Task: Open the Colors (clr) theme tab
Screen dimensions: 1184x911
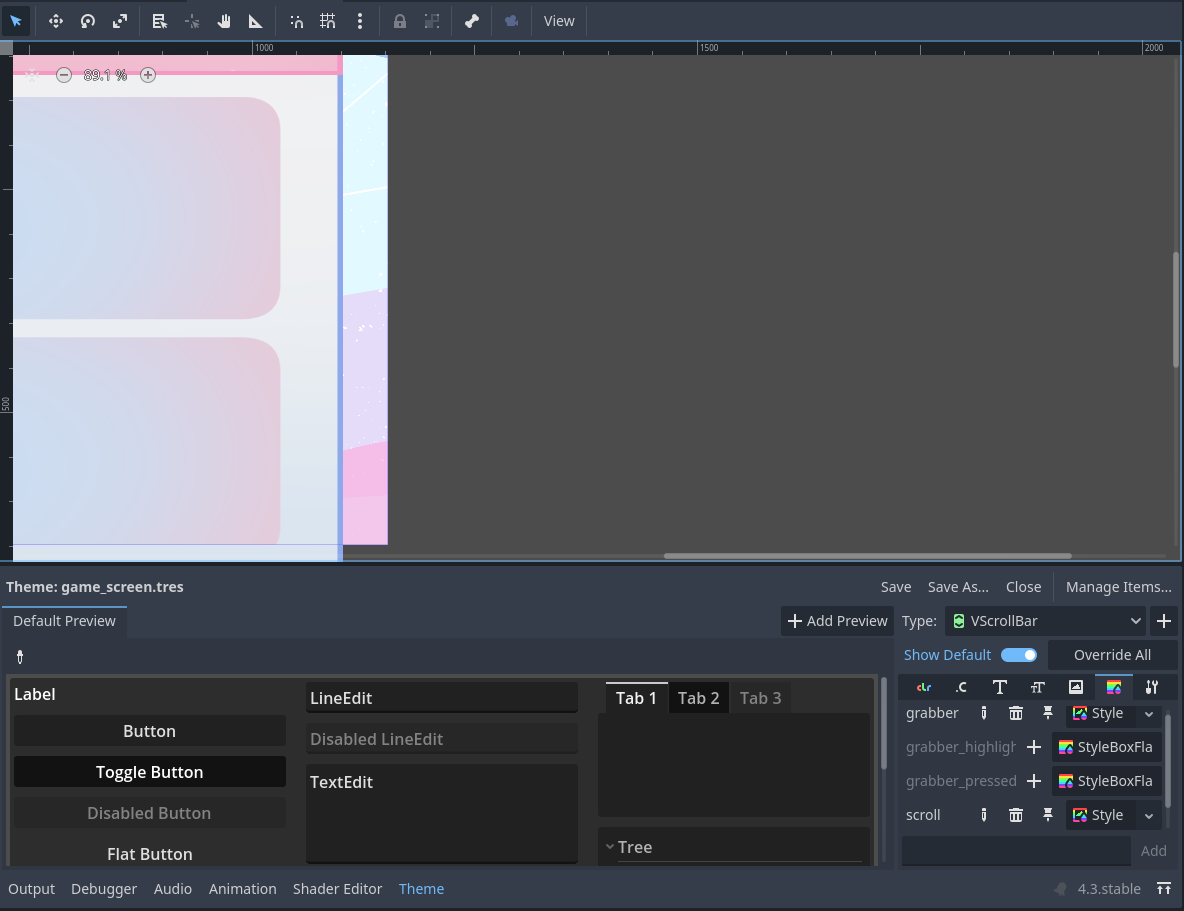Action: pos(923,687)
